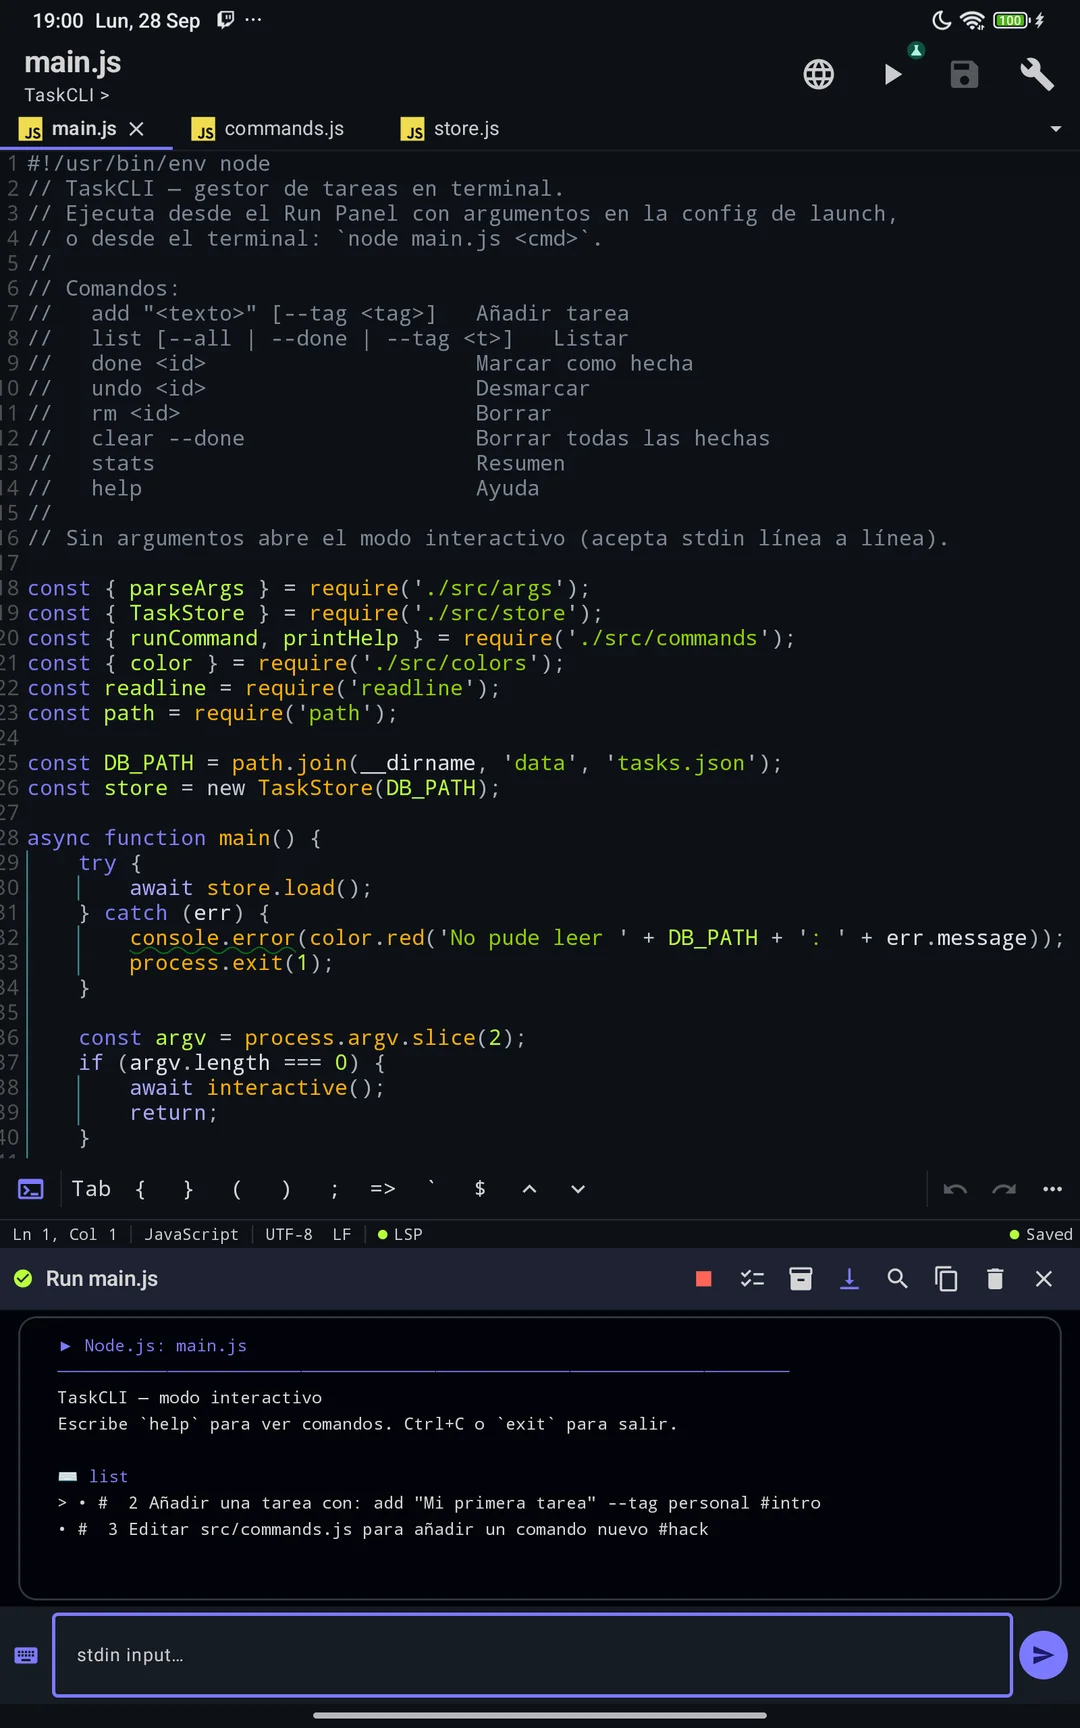Open the browser globe icon in header
Viewport: 1080px width, 1728px height.
point(818,74)
